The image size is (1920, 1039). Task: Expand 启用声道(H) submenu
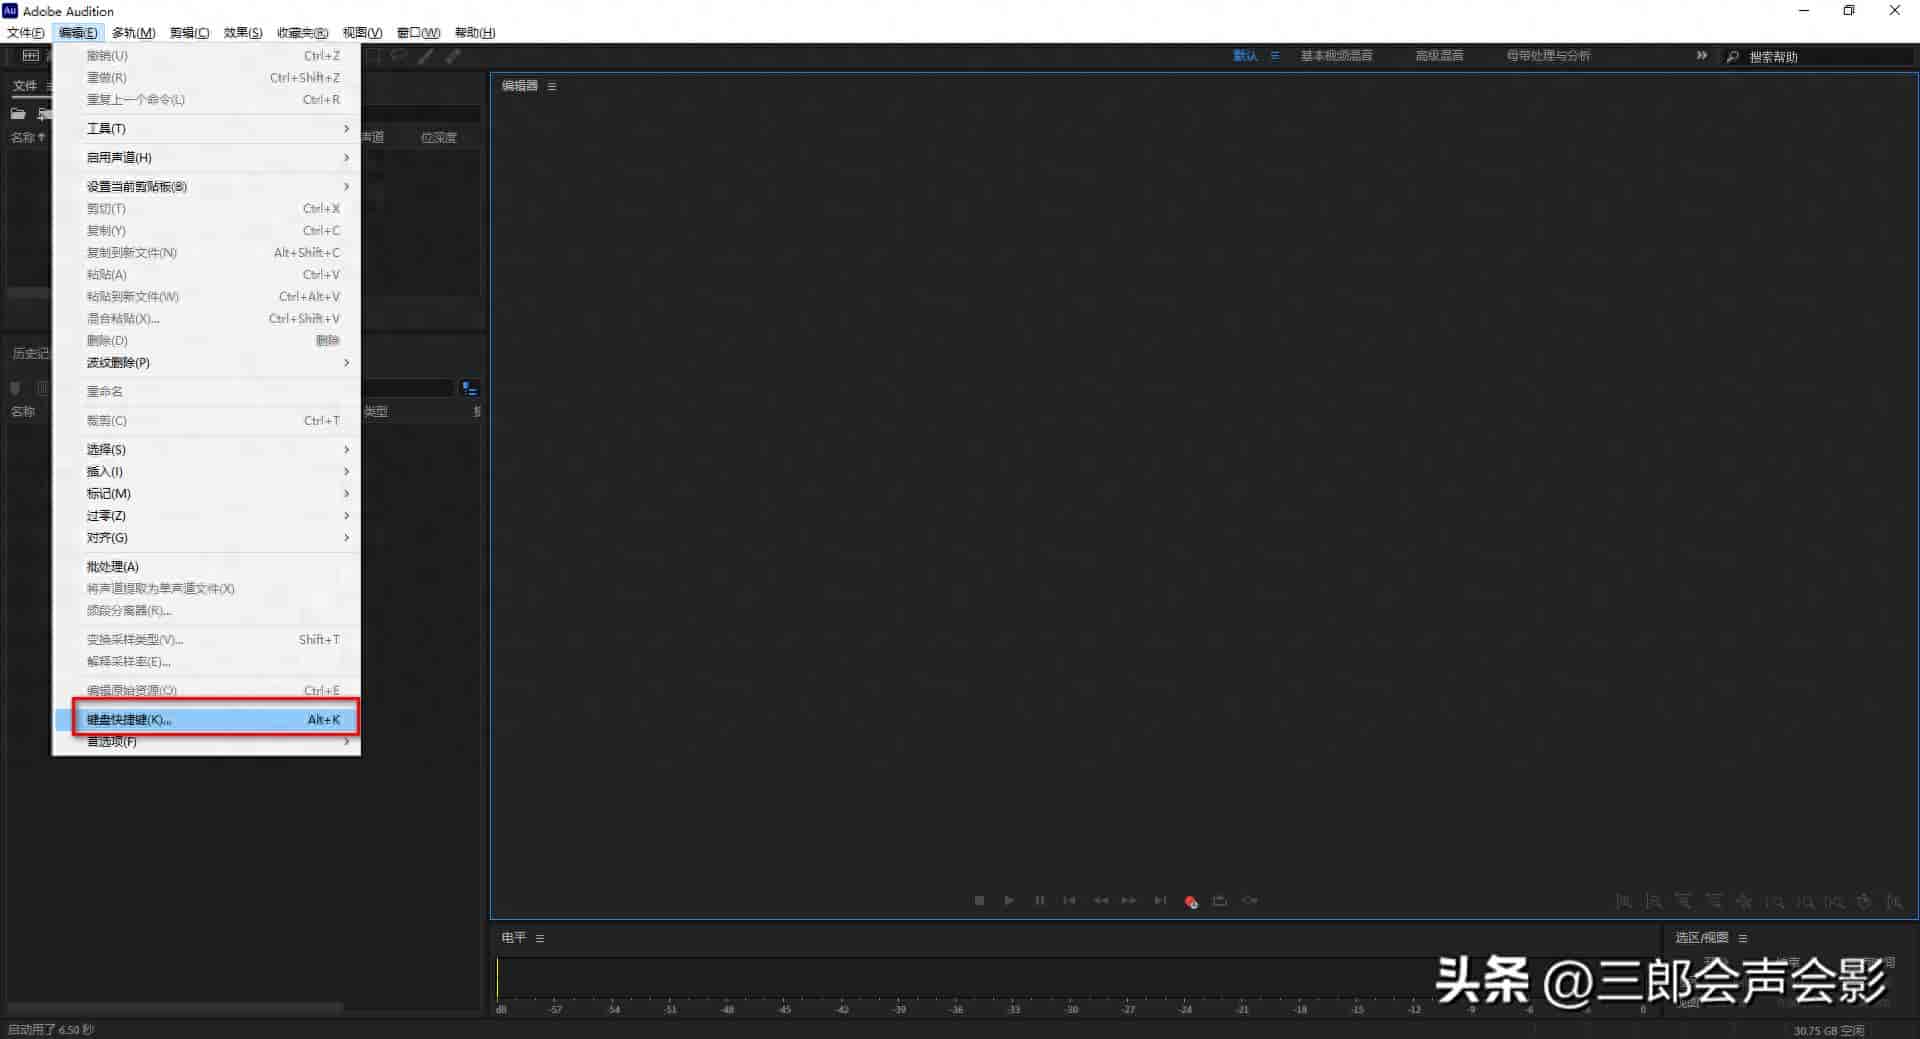coord(207,158)
